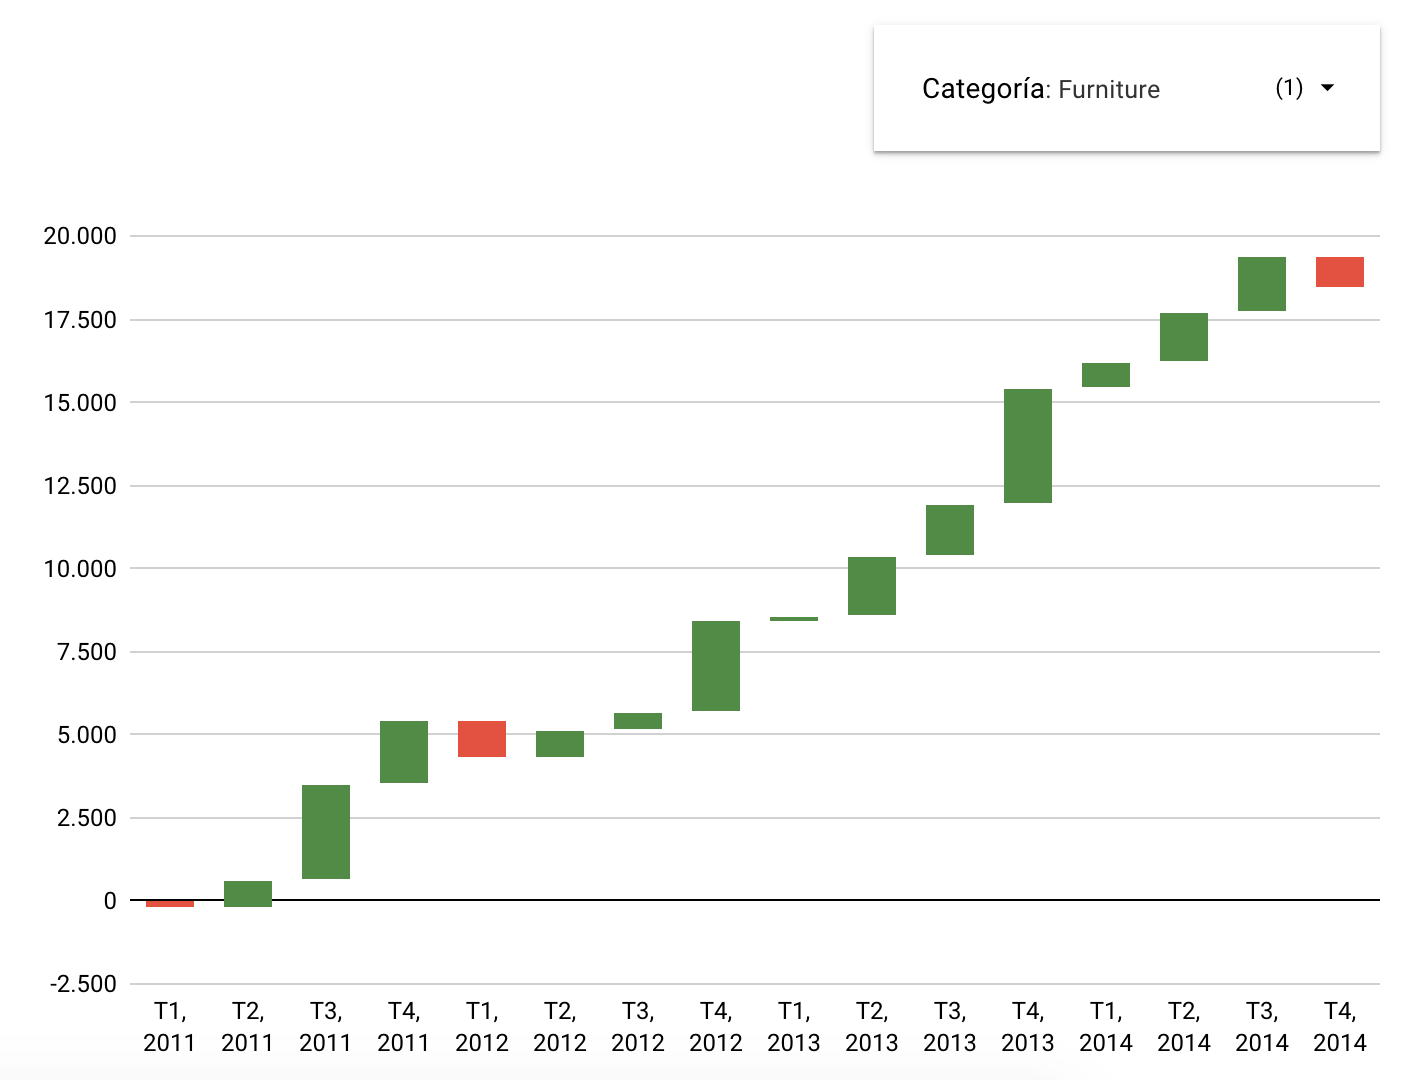The height and width of the screenshot is (1080, 1422).
Task: Click the green T3, 2011 bar
Action: (x=326, y=832)
